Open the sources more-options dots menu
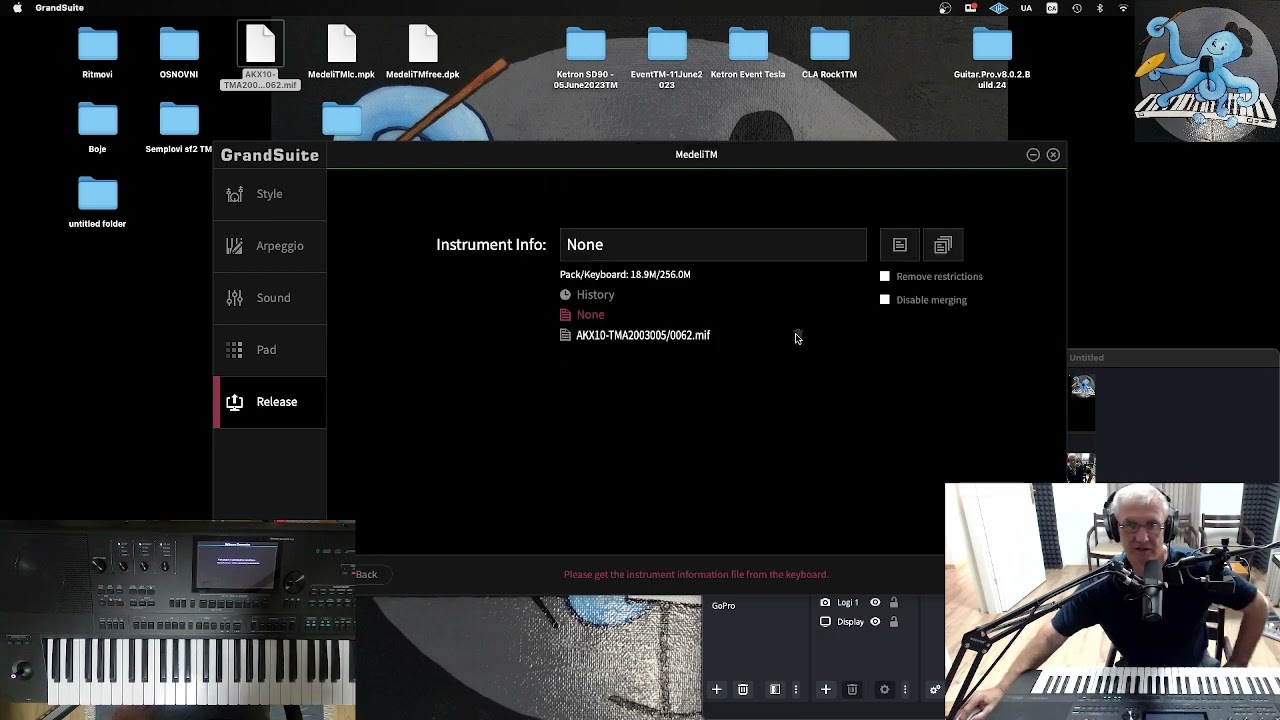The width and height of the screenshot is (1280, 720). [905, 689]
